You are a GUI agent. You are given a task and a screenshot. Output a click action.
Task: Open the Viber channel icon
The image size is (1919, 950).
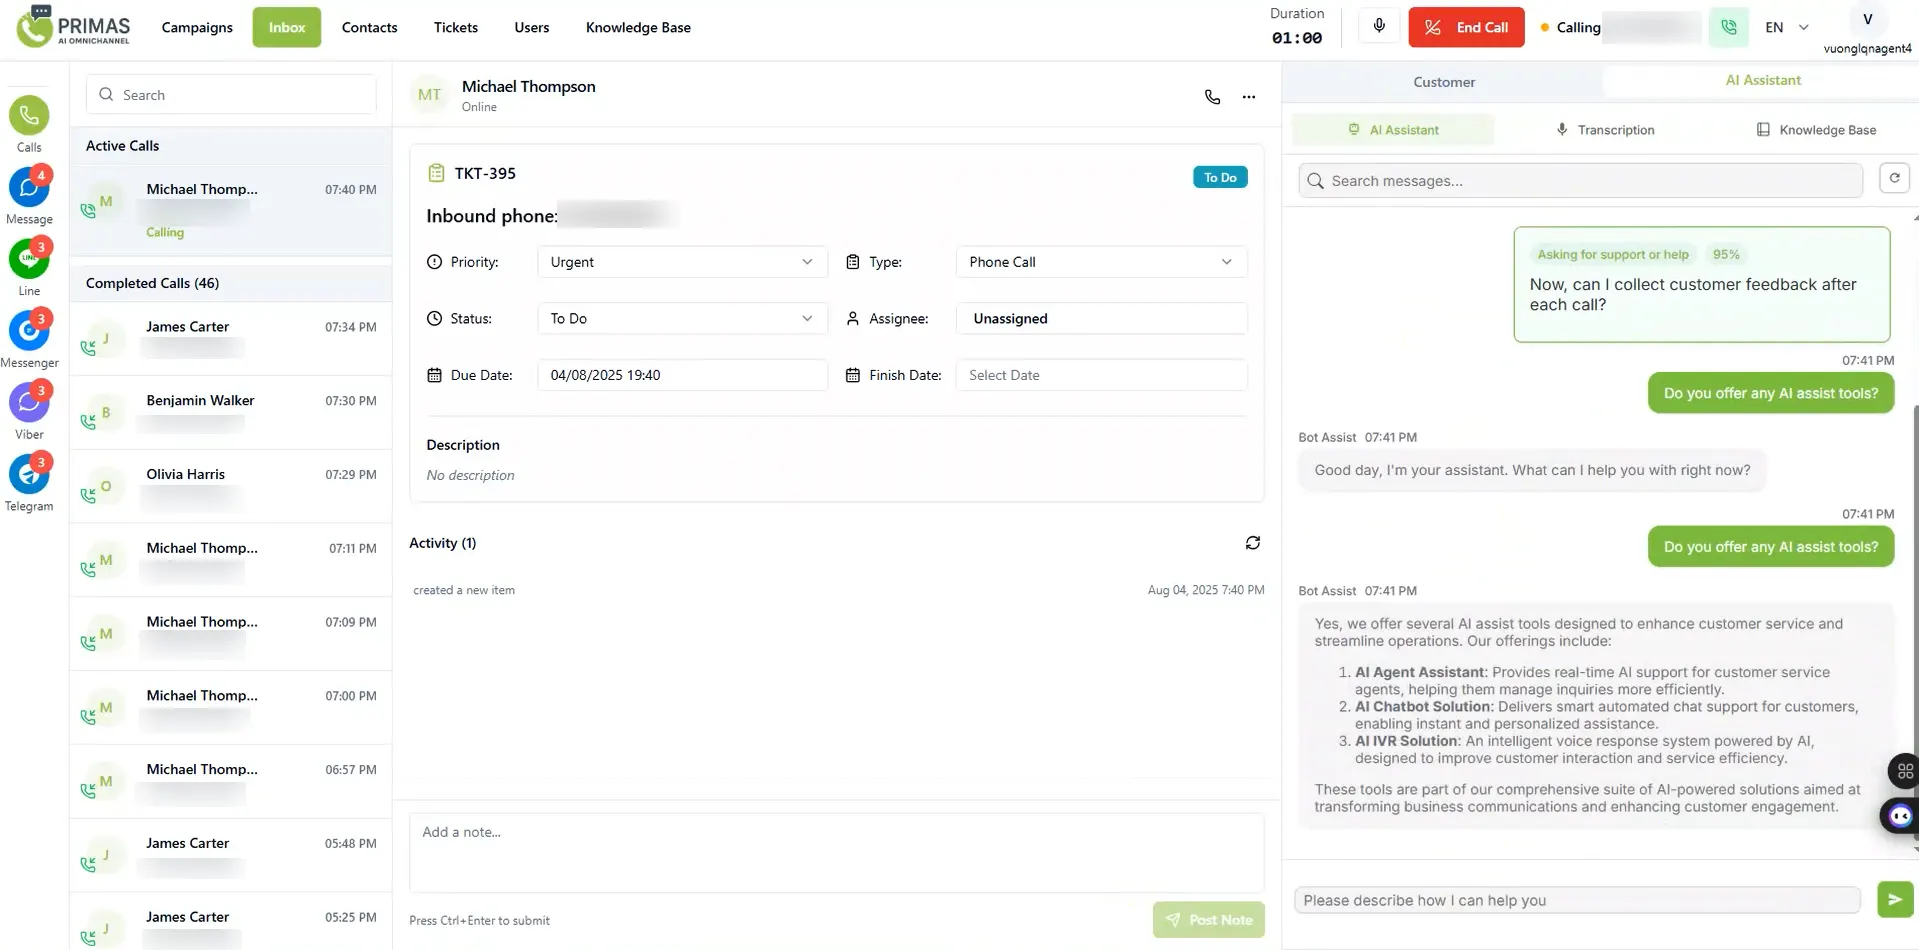click(29, 404)
